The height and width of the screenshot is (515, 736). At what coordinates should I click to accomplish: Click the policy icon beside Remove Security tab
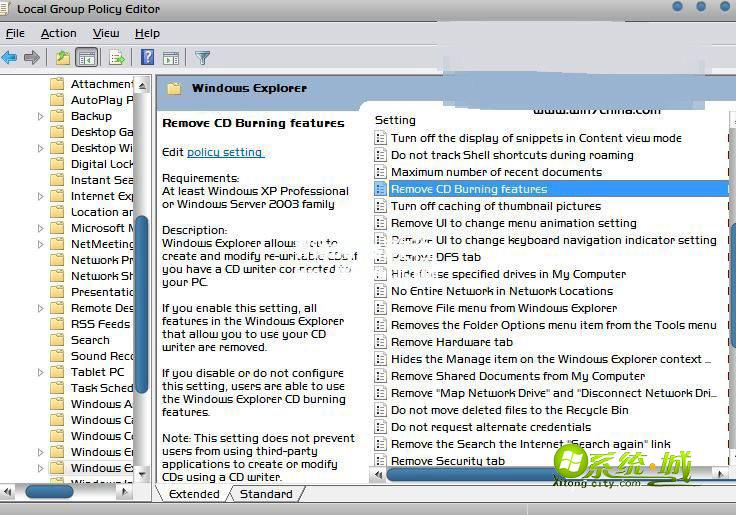pyautogui.click(x=380, y=461)
